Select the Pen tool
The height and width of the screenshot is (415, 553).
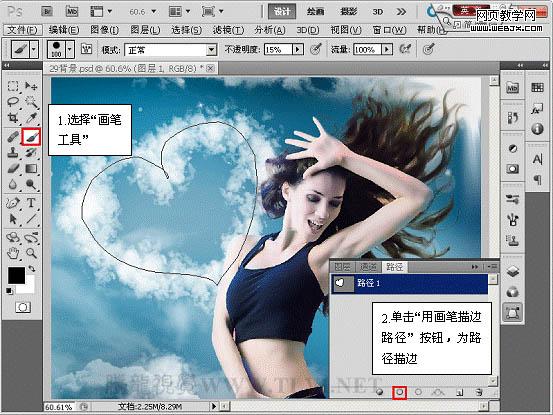[13, 203]
